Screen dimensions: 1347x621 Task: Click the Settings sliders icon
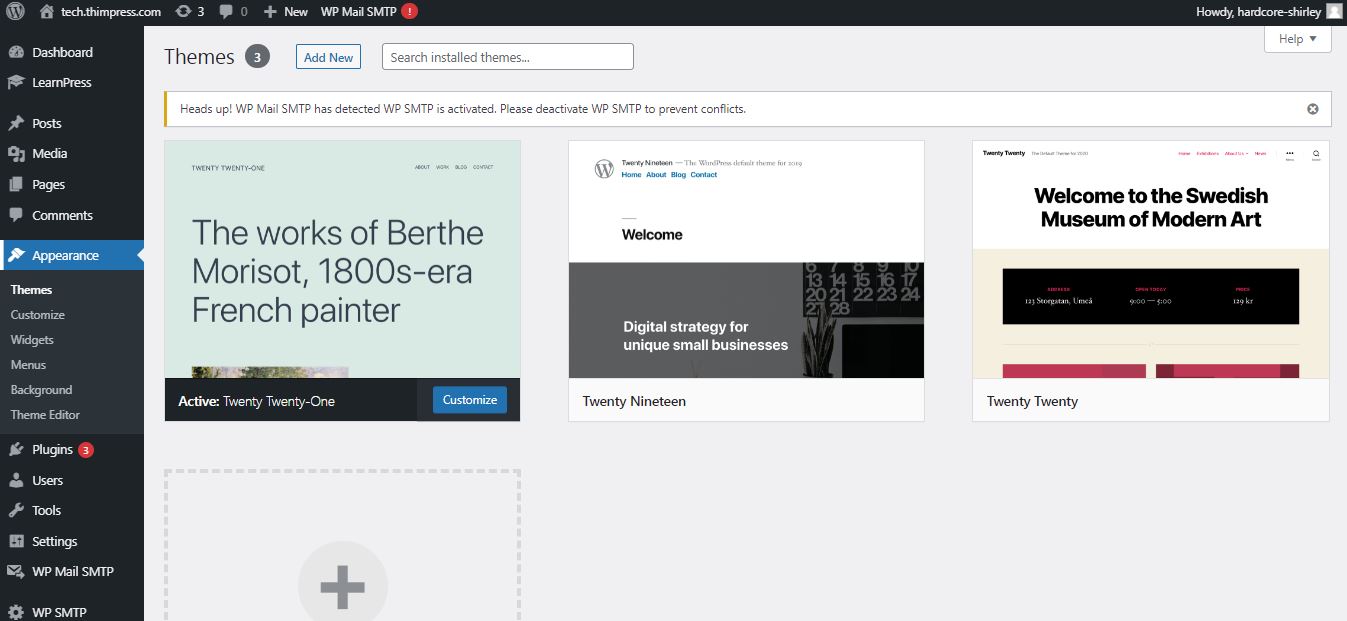(16, 542)
